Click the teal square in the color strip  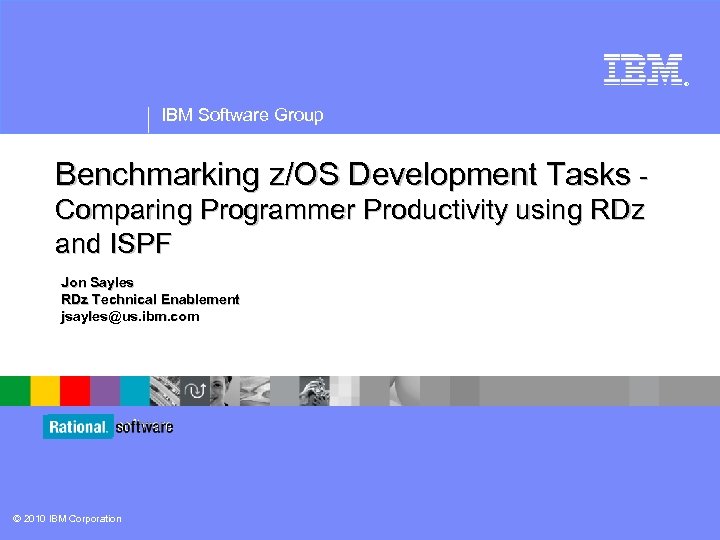[135, 391]
